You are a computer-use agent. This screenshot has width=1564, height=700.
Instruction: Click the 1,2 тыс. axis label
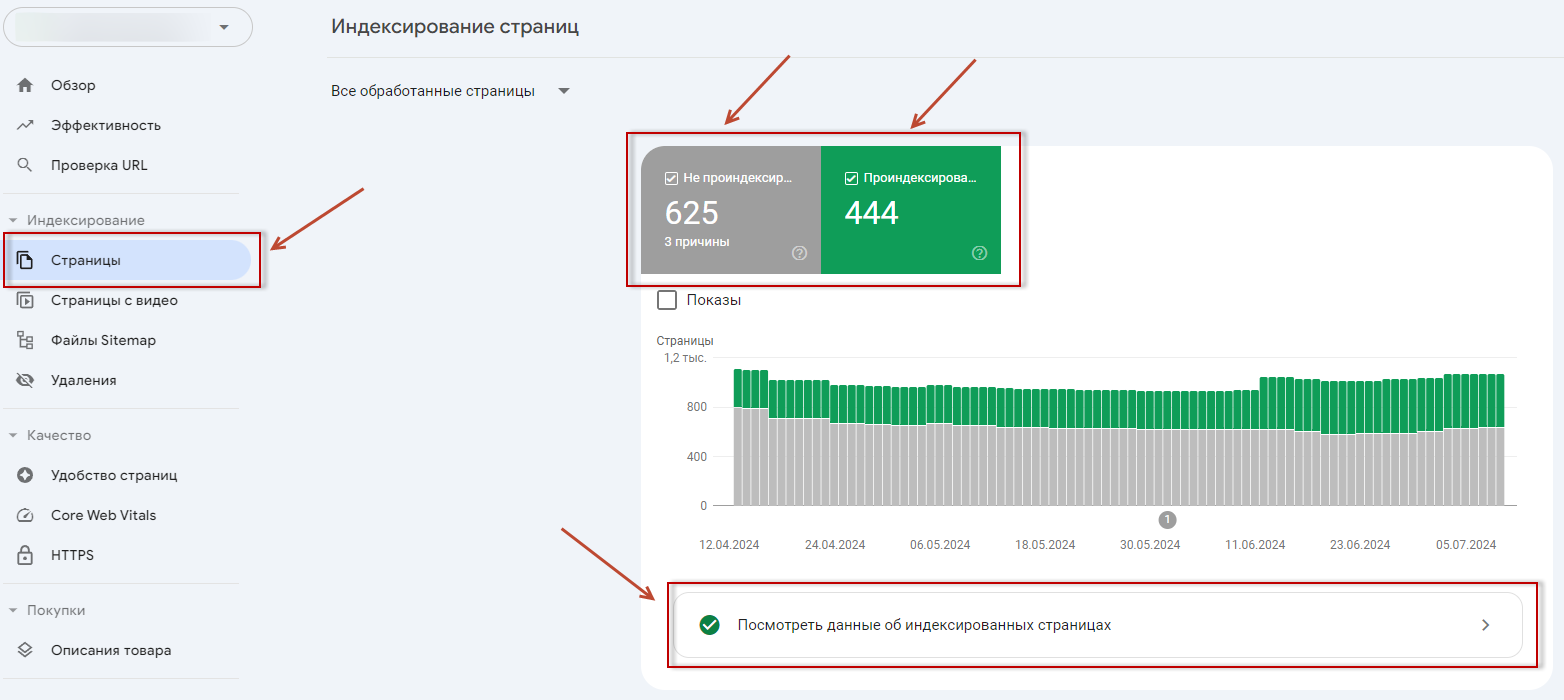pos(686,357)
